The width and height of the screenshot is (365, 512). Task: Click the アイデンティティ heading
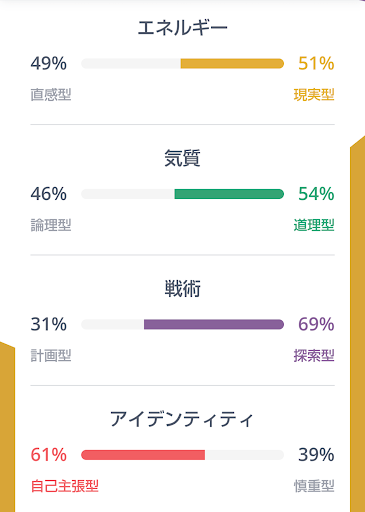pos(182,419)
